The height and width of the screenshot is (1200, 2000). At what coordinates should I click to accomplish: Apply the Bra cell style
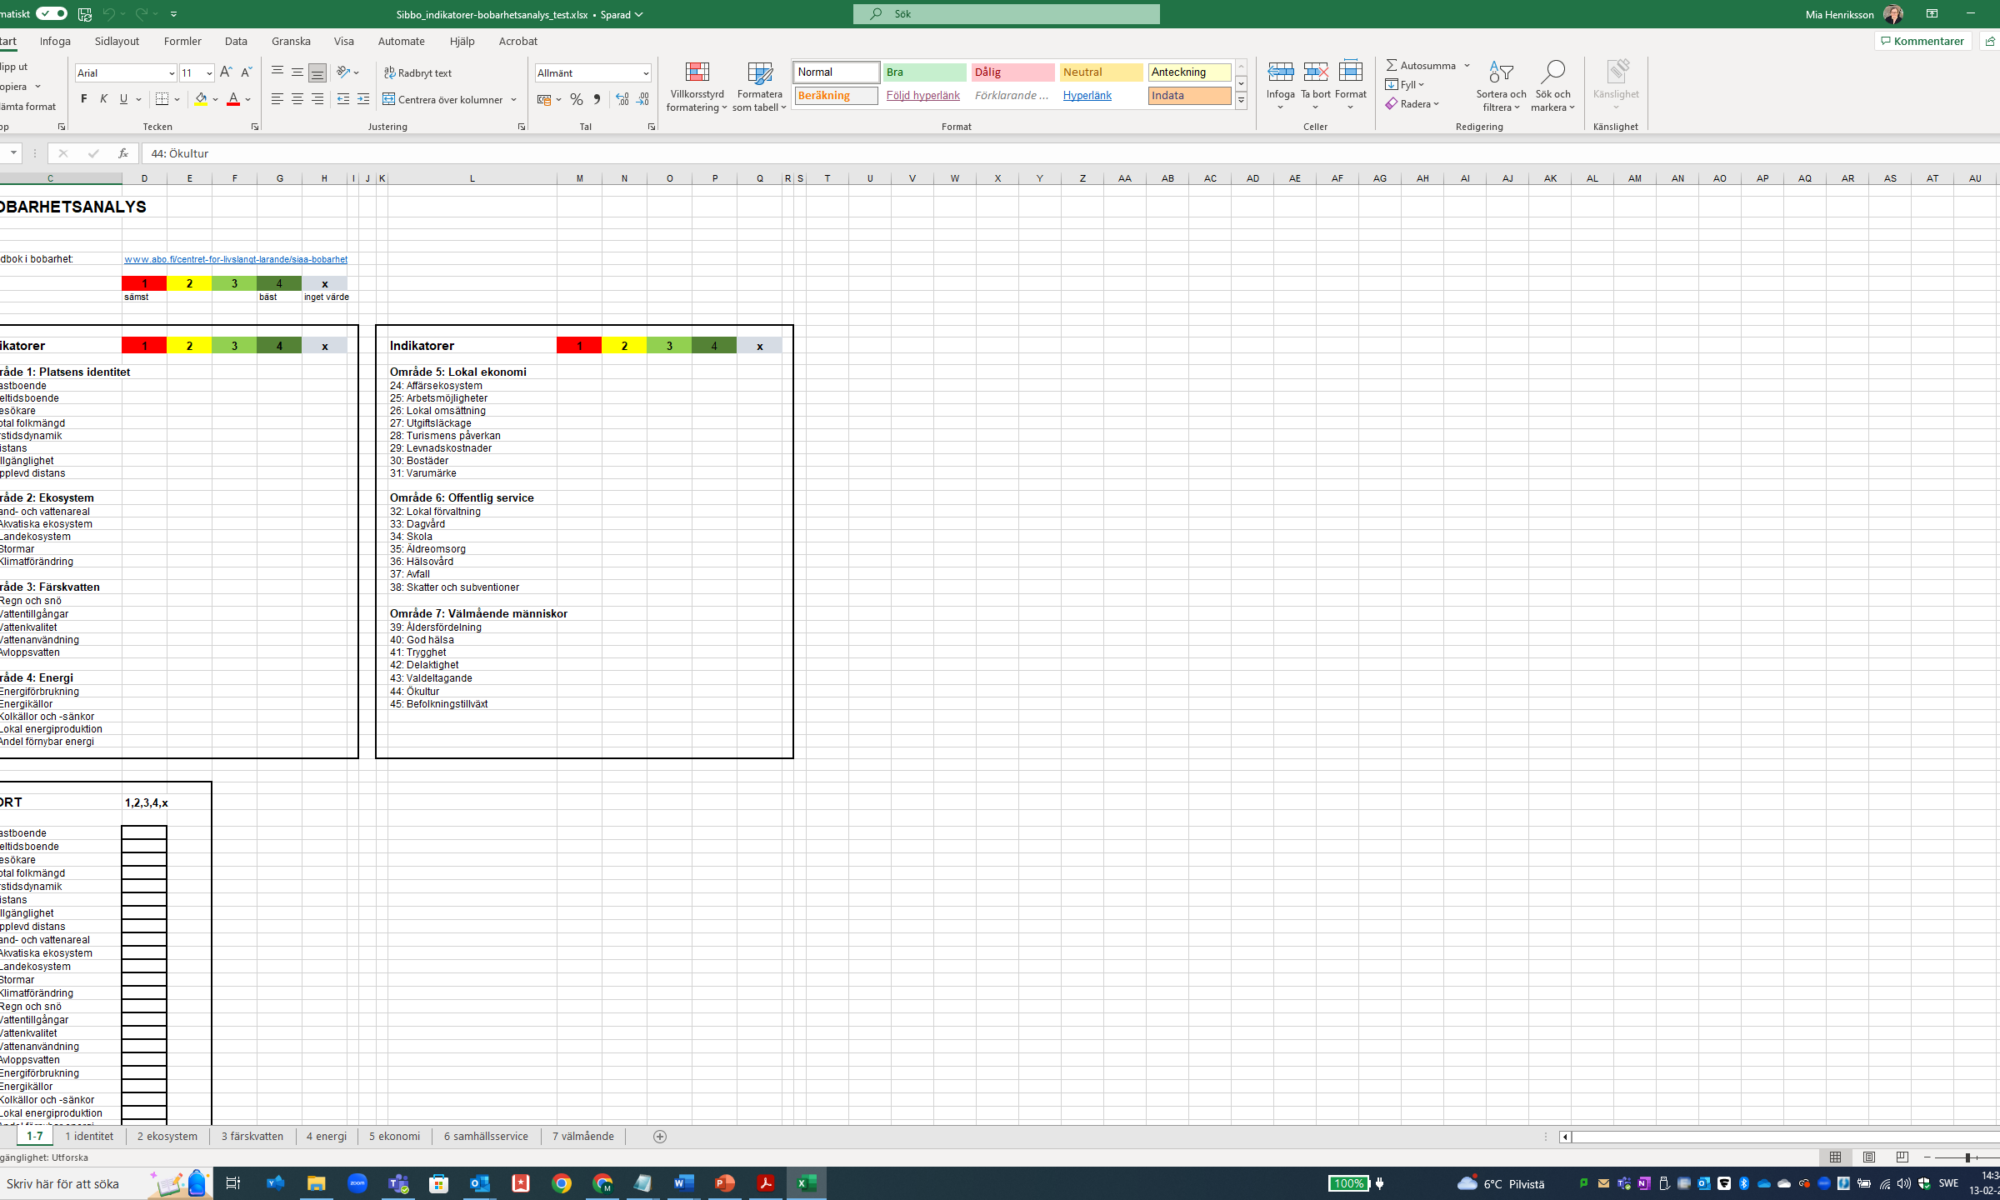(924, 72)
